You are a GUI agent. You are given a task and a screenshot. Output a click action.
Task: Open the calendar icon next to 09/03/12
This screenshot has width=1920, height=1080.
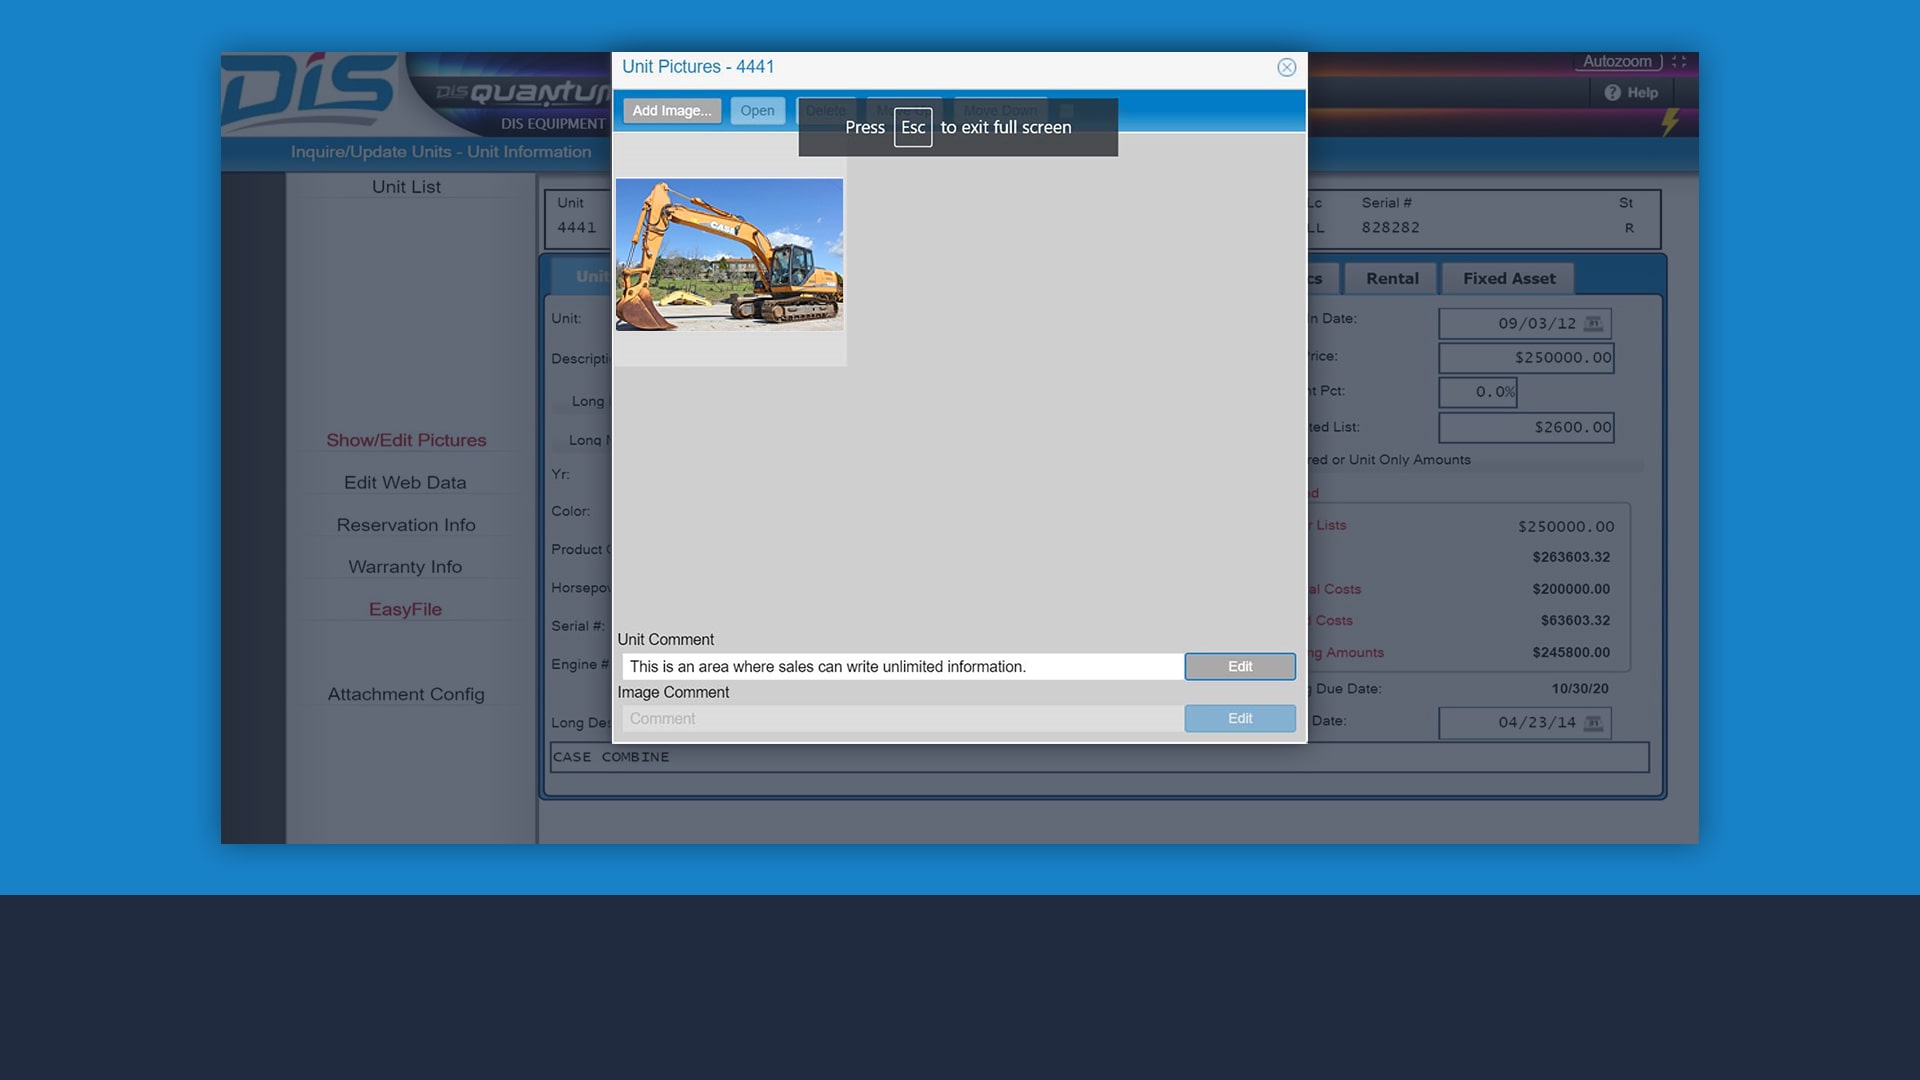pyautogui.click(x=1594, y=323)
